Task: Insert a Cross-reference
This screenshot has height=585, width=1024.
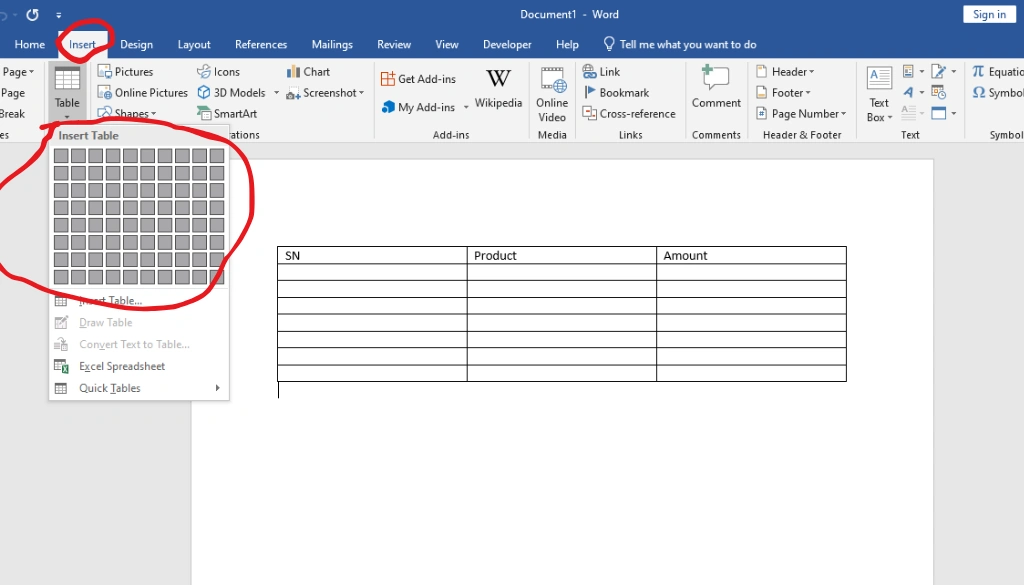Action: [629, 114]
